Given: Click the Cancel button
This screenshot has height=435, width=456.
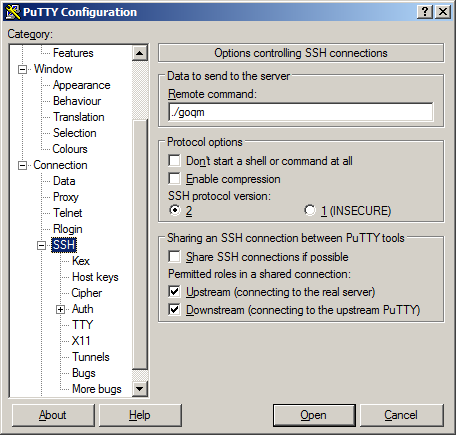Looking at the screenshot, I should click(x=401, y=415).
